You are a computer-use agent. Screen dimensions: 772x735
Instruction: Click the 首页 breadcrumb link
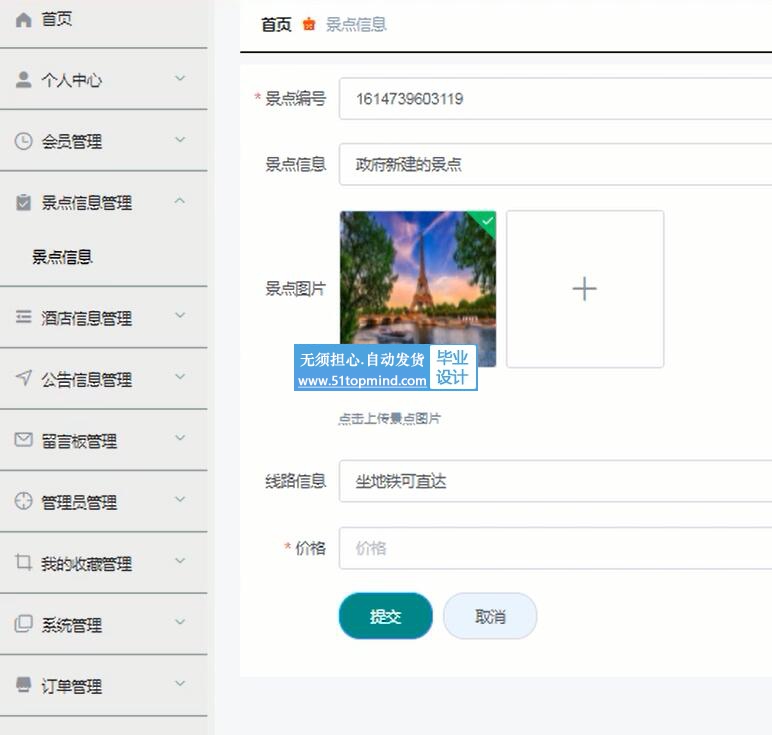[276, 24]
